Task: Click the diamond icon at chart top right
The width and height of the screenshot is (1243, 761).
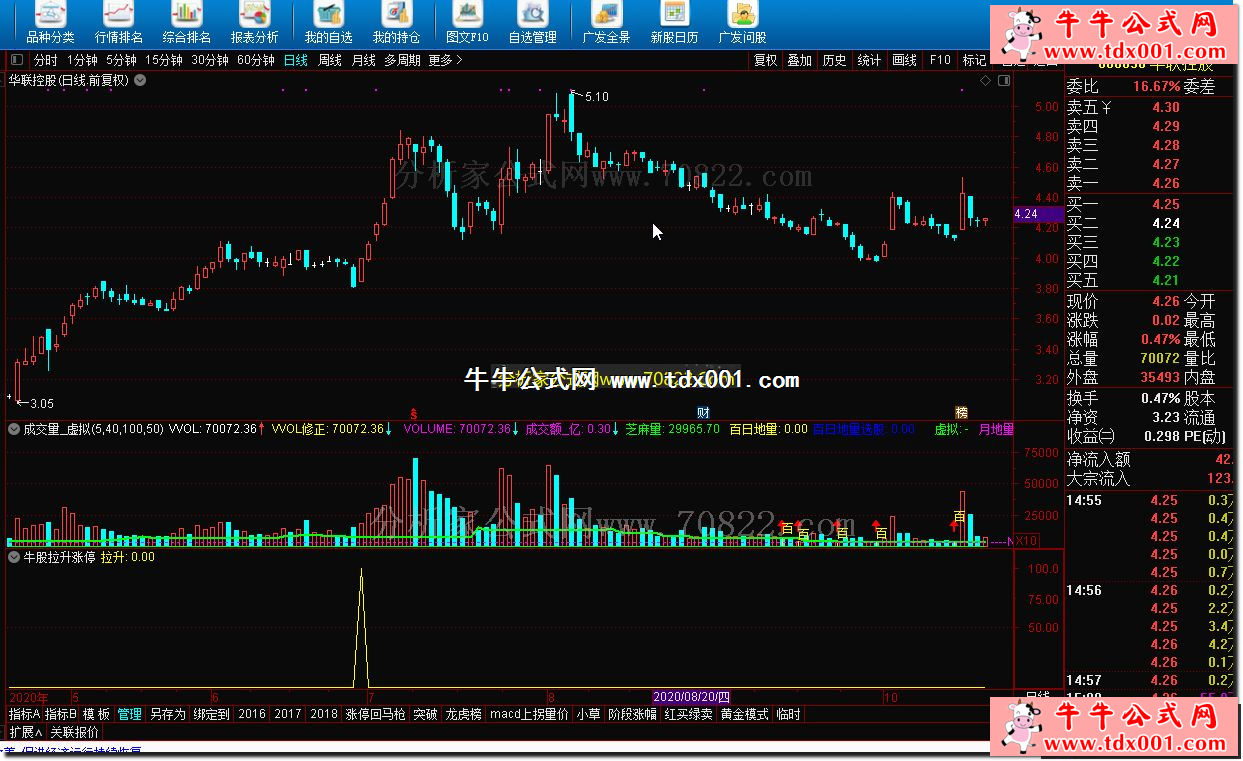Action: click(985, 80)
